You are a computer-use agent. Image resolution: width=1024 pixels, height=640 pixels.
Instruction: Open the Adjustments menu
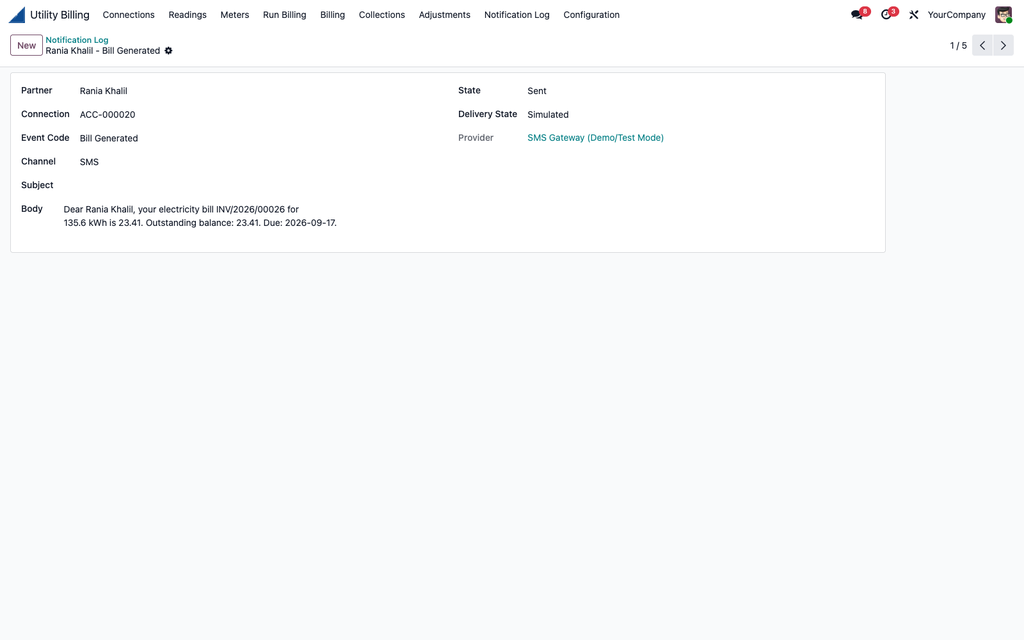tap(445, 14)
